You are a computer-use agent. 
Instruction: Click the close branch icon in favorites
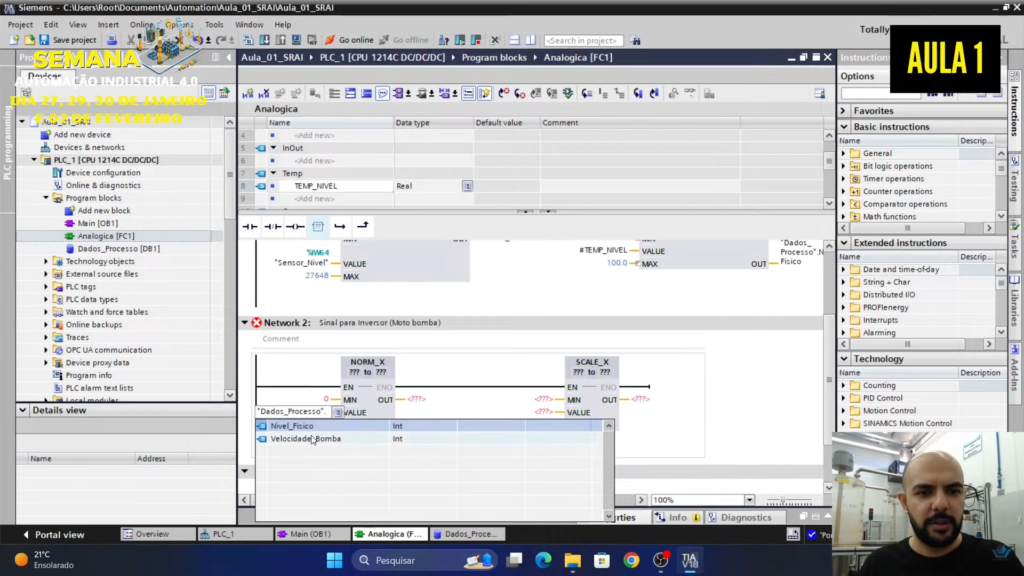362,226
